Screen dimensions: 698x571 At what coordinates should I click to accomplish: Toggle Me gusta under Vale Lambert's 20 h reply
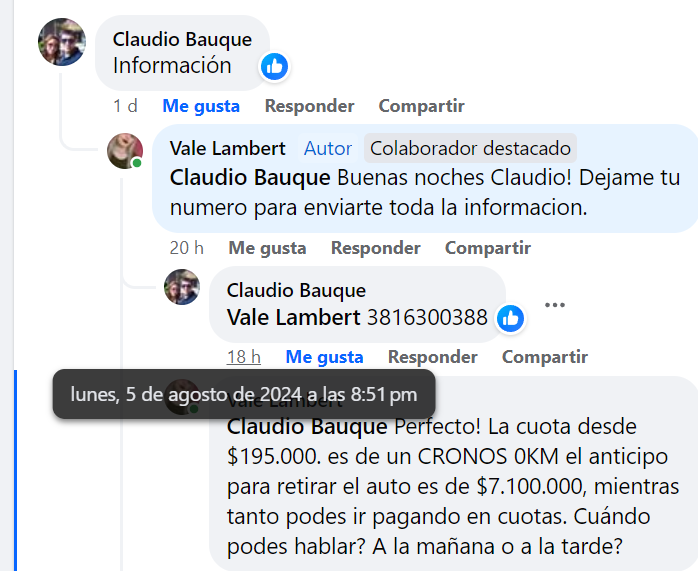pyautogui.click(x=268, y=248)
